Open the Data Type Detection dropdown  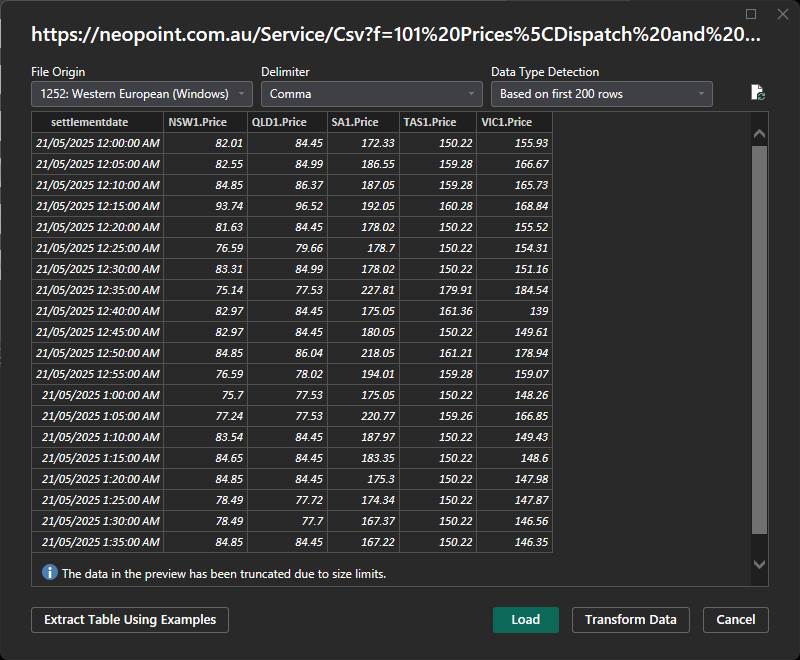(602, 94)
